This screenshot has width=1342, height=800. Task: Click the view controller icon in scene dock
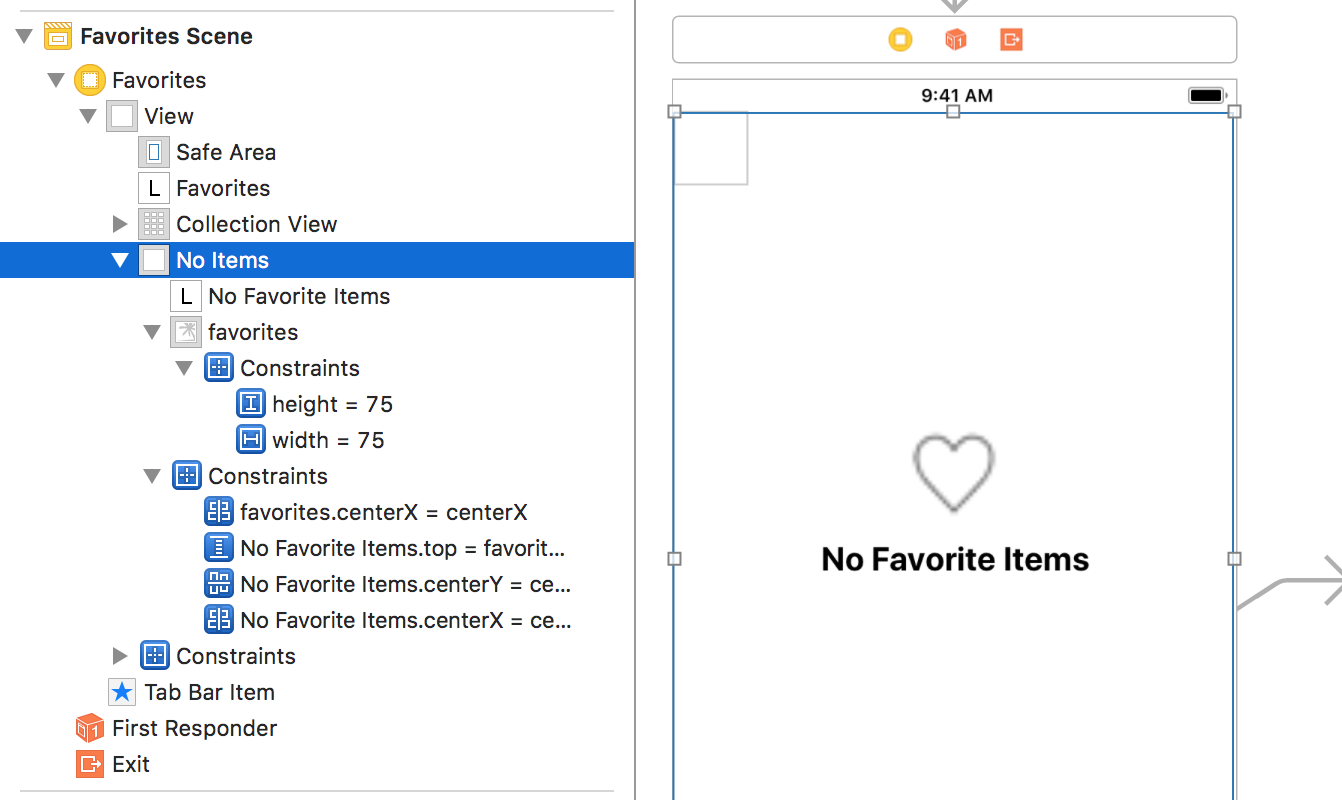coord(900,40)
